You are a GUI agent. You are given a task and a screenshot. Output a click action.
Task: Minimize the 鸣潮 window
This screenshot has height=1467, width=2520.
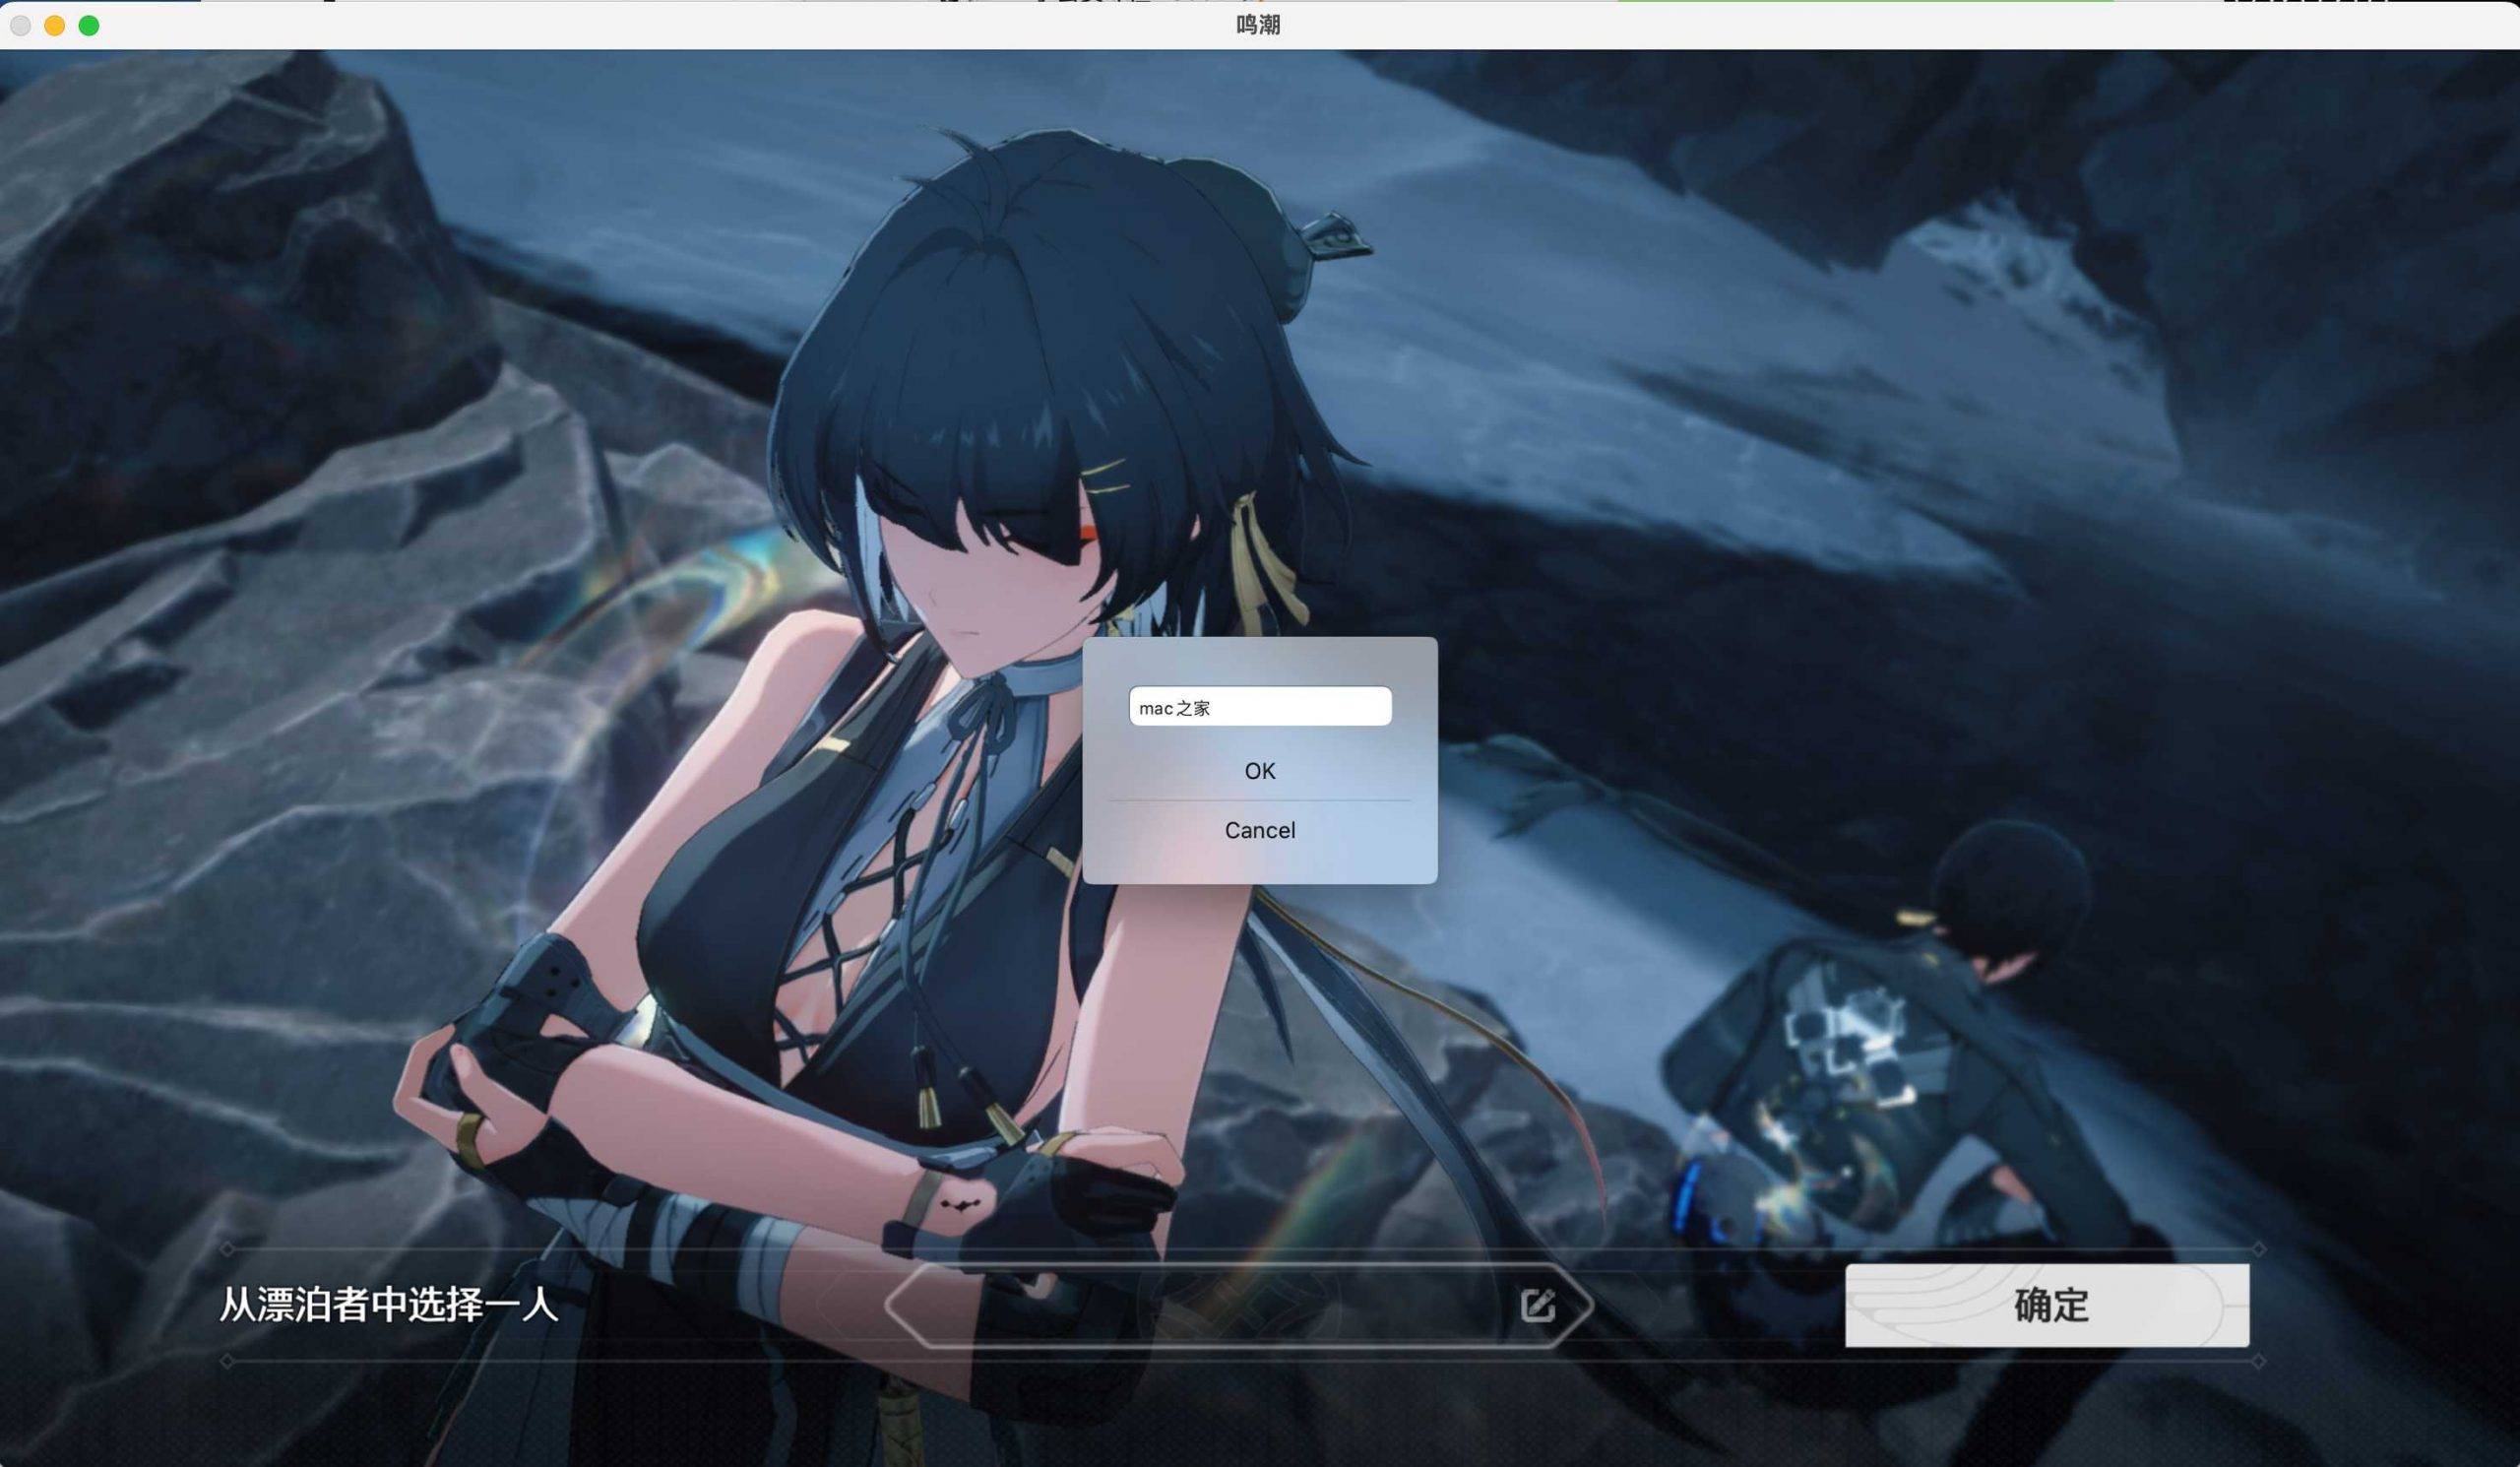55,25
